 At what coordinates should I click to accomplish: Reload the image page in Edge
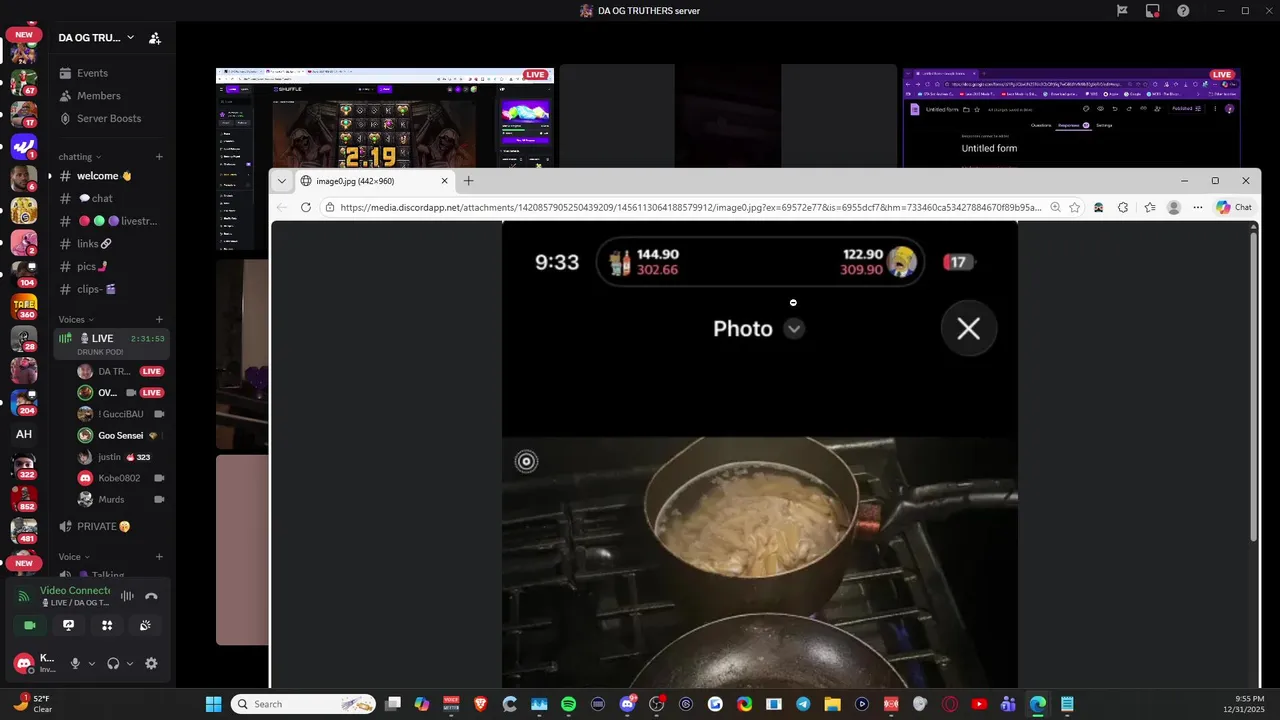pyautogui.click(x=305, y=207)
